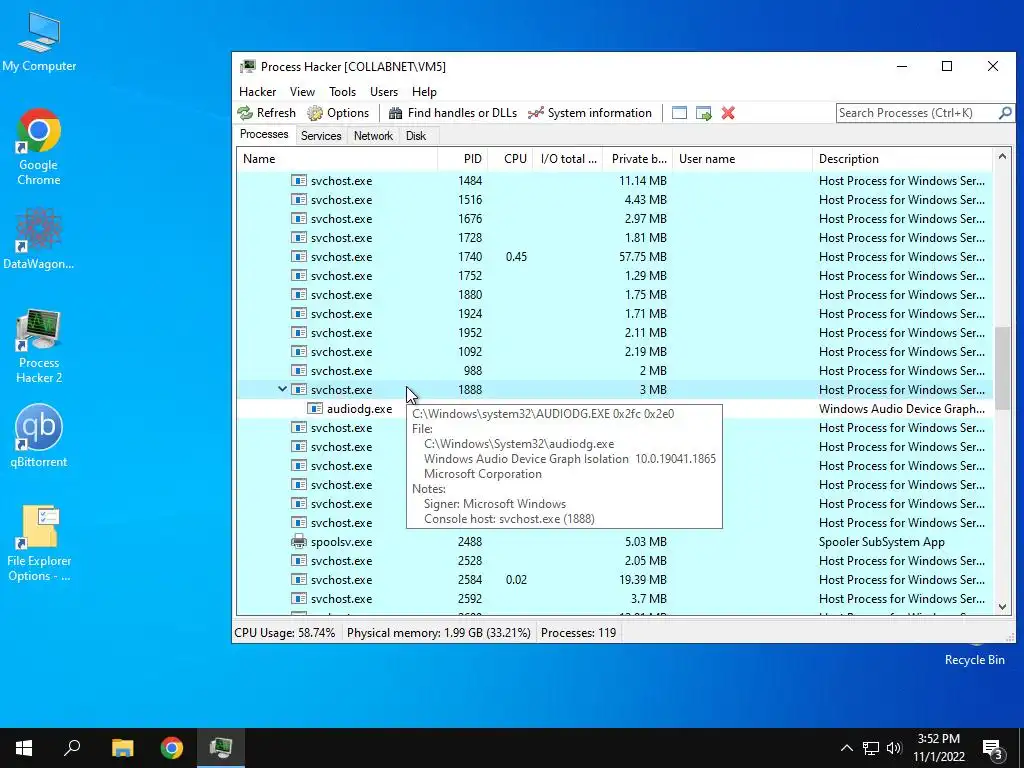Click the CPU Usage status bar entry

(284, 633)
